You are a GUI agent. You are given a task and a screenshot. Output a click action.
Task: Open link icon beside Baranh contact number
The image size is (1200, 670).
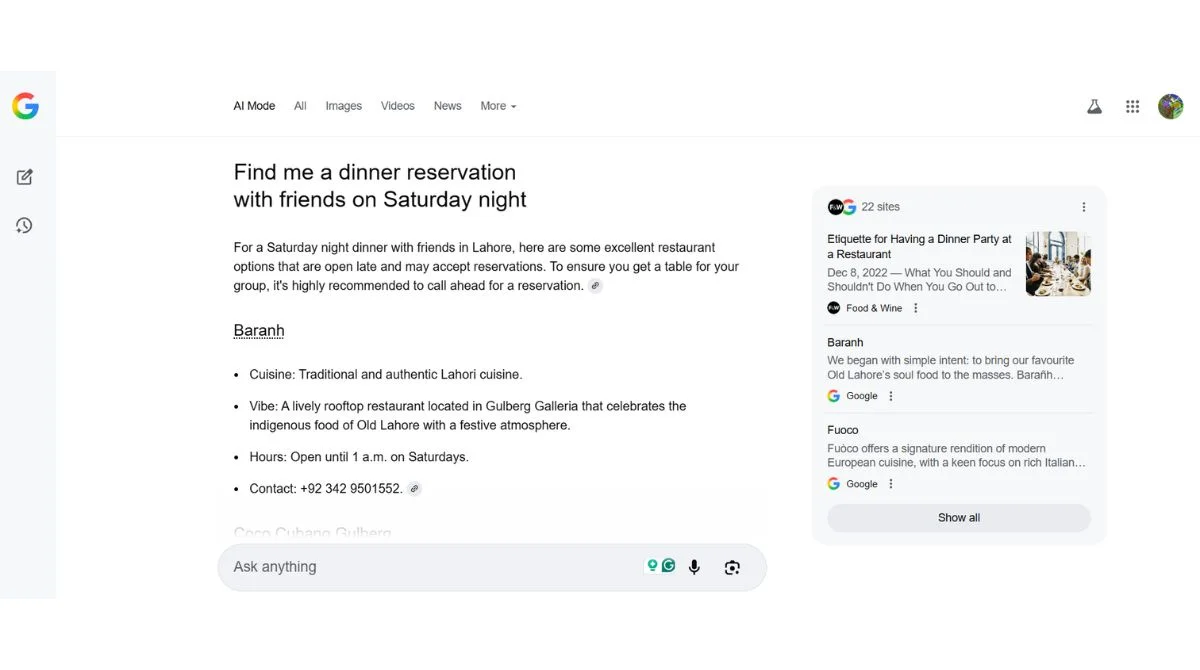pyautogui.click(x=414, y=489)
